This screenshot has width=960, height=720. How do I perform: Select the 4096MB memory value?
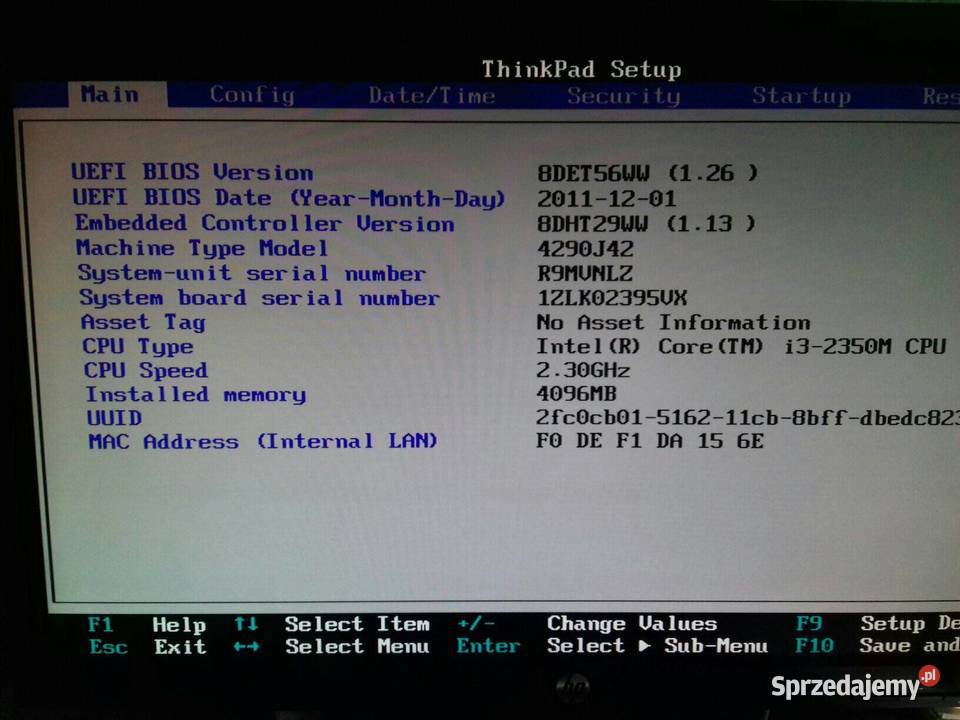pyautogui.click(x=576, y=394)
